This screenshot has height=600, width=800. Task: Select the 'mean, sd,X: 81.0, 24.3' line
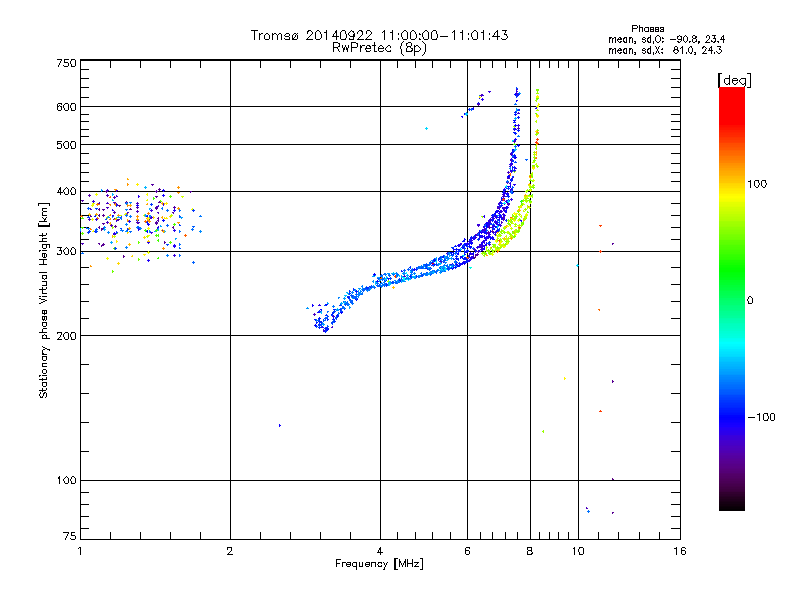665,50
